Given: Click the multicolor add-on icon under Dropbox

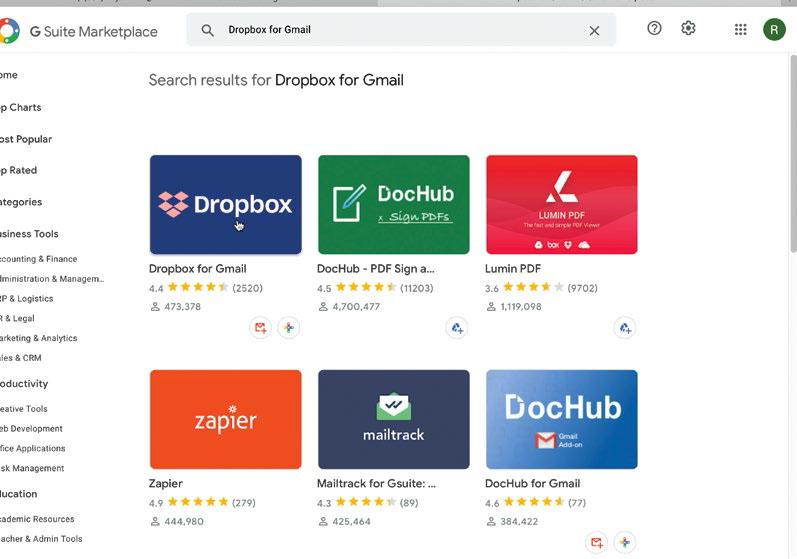Looking at the screenshot, I should coord(289,328).
